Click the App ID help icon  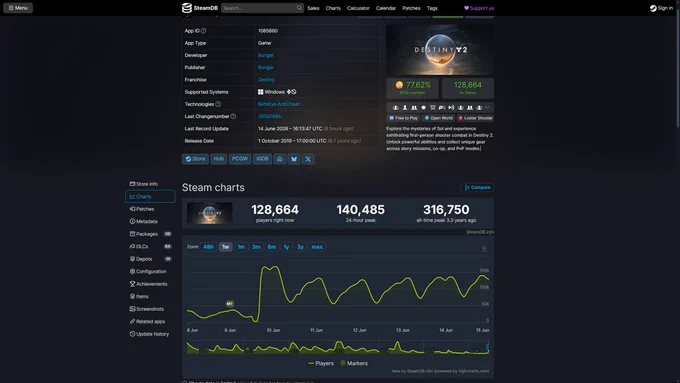[x=203, y=31]
